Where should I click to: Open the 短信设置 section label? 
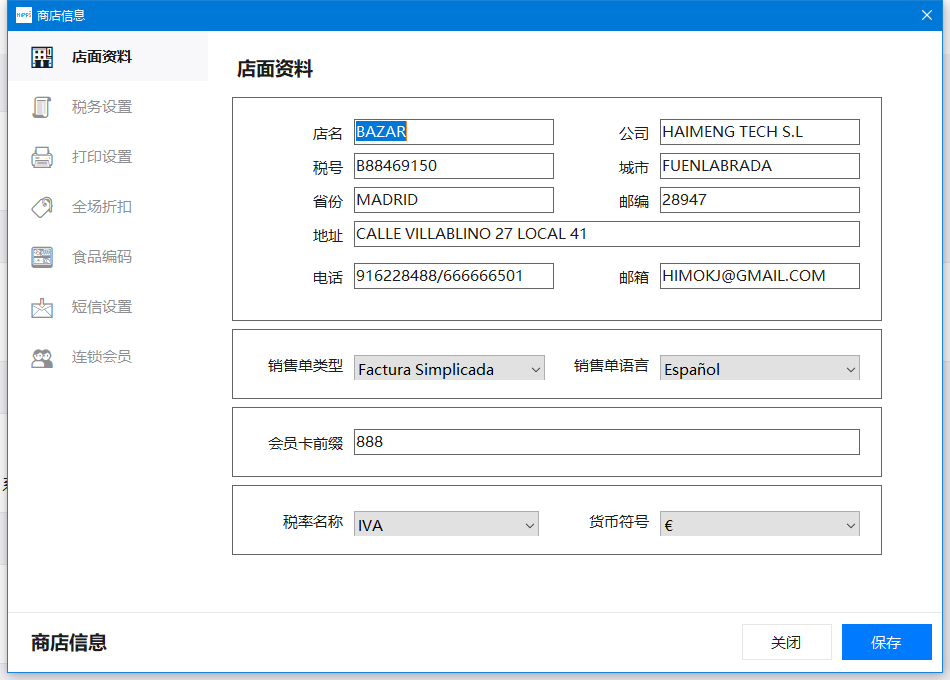pos(102,307)
